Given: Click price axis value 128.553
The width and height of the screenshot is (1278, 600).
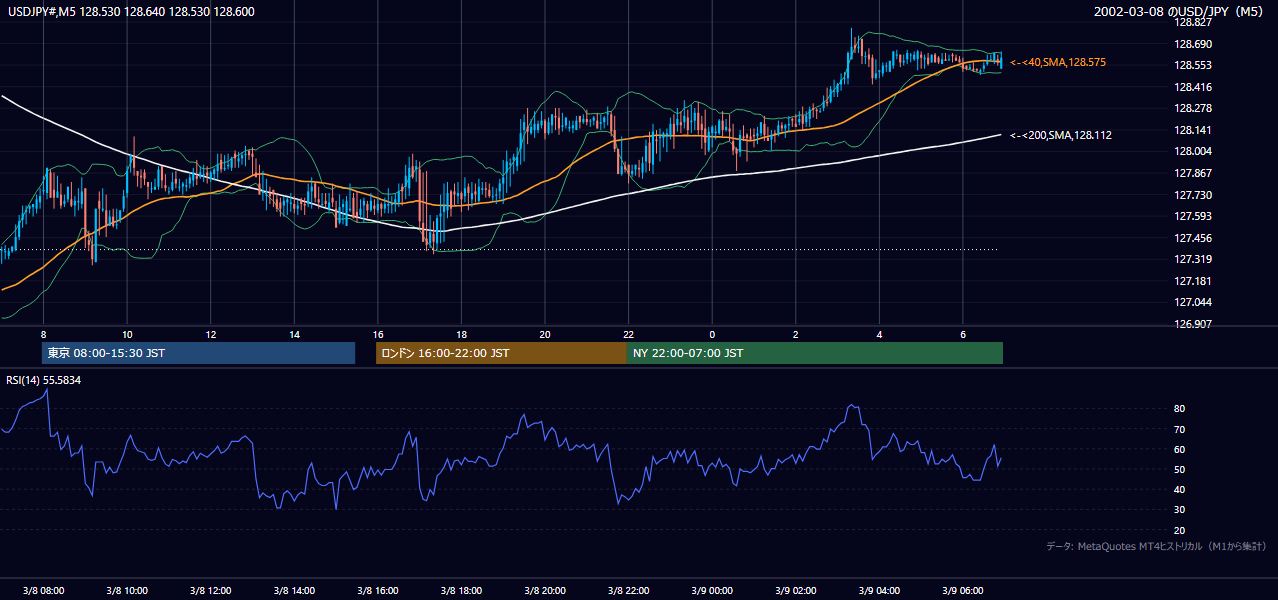Looking at the screenshot, I should point(1193,65).
